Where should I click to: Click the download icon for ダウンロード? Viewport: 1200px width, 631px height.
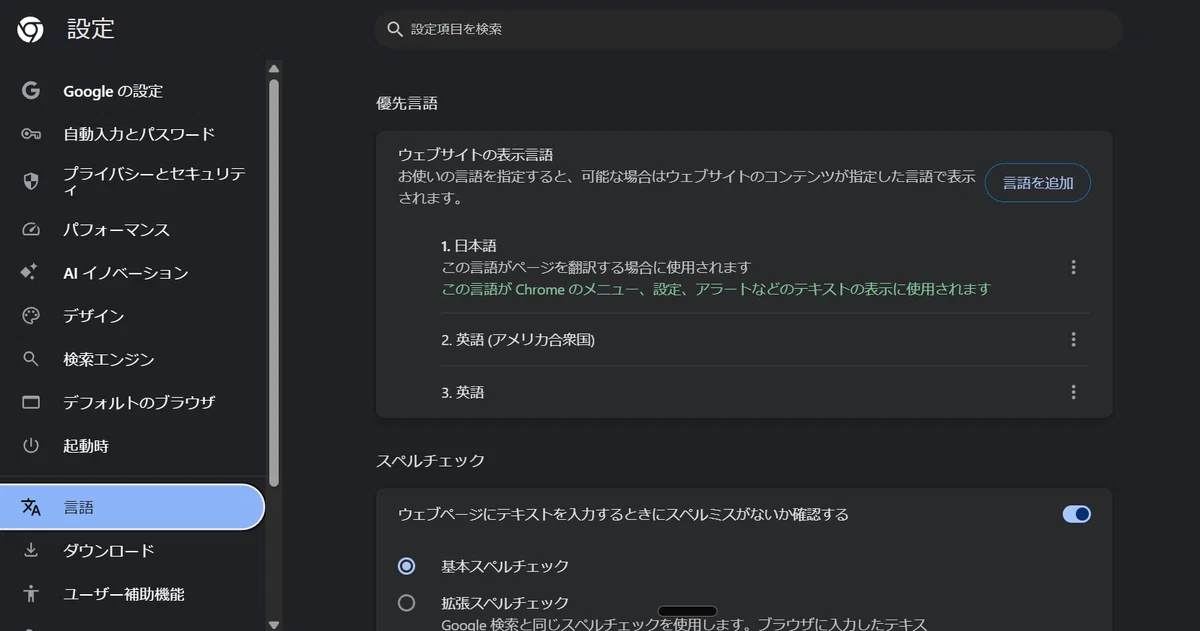[31, 550]
